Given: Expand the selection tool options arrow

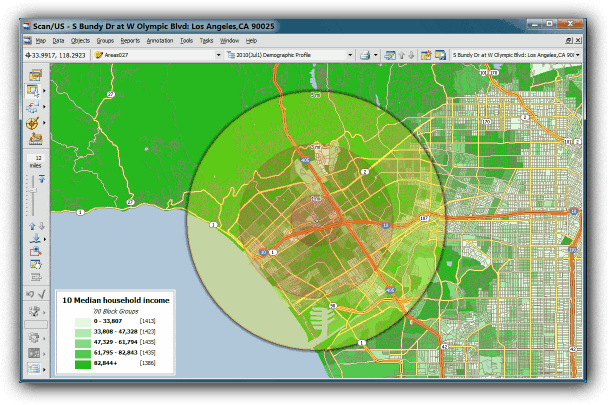Looking at the screenshot, I should pyautogui.click(x=44, y=91).
